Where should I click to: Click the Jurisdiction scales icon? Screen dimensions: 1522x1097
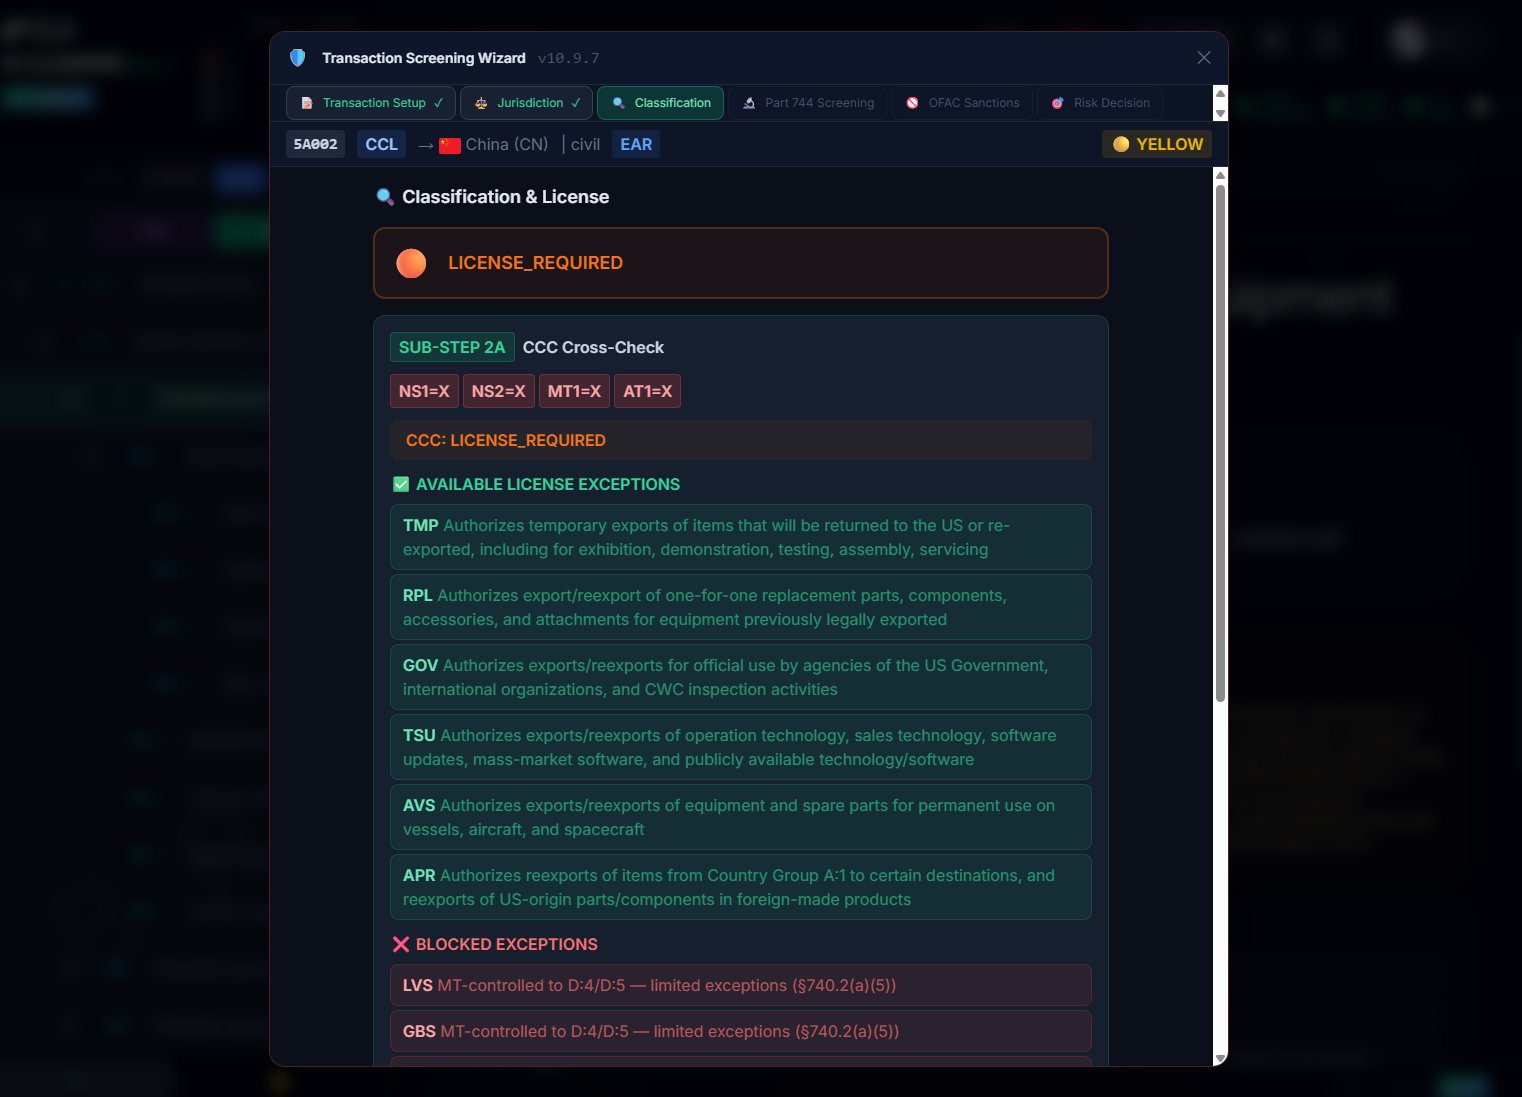(481, 103)
